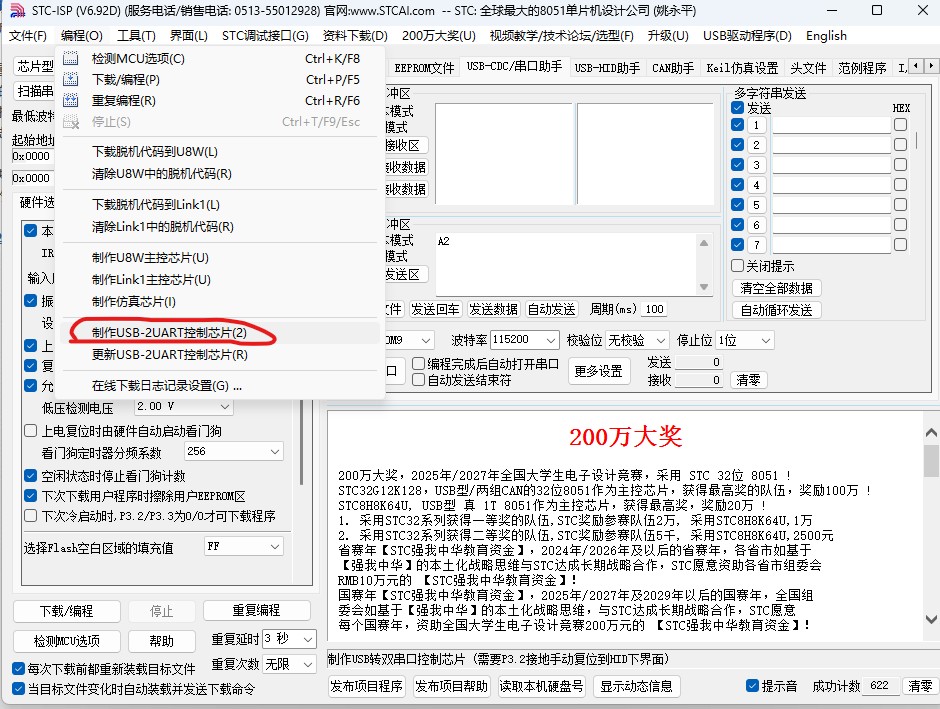940x709 pixels.
Task: Toggle the 提示音 checkbox
Action: 752,686
